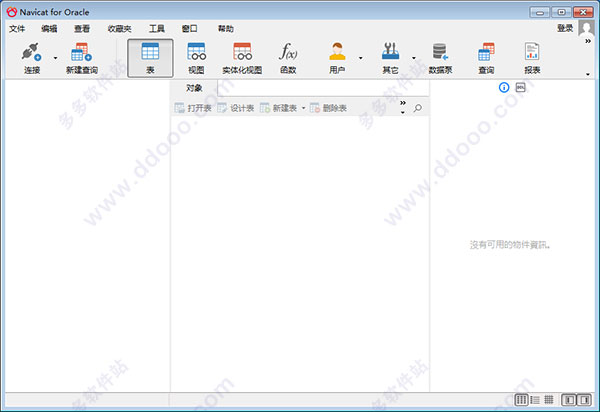
Task: Click text '没有可用的物件資訊'
Action: point(509,245)
